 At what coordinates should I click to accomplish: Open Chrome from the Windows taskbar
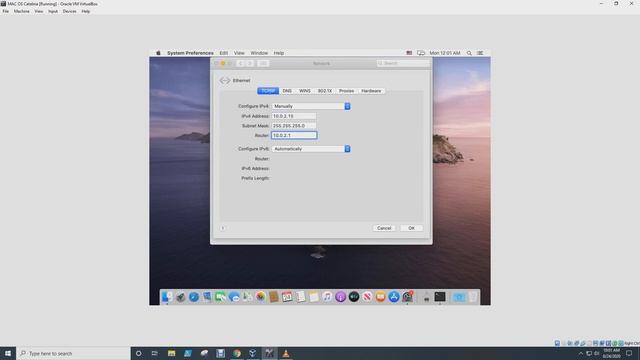[x=237, y=353]
